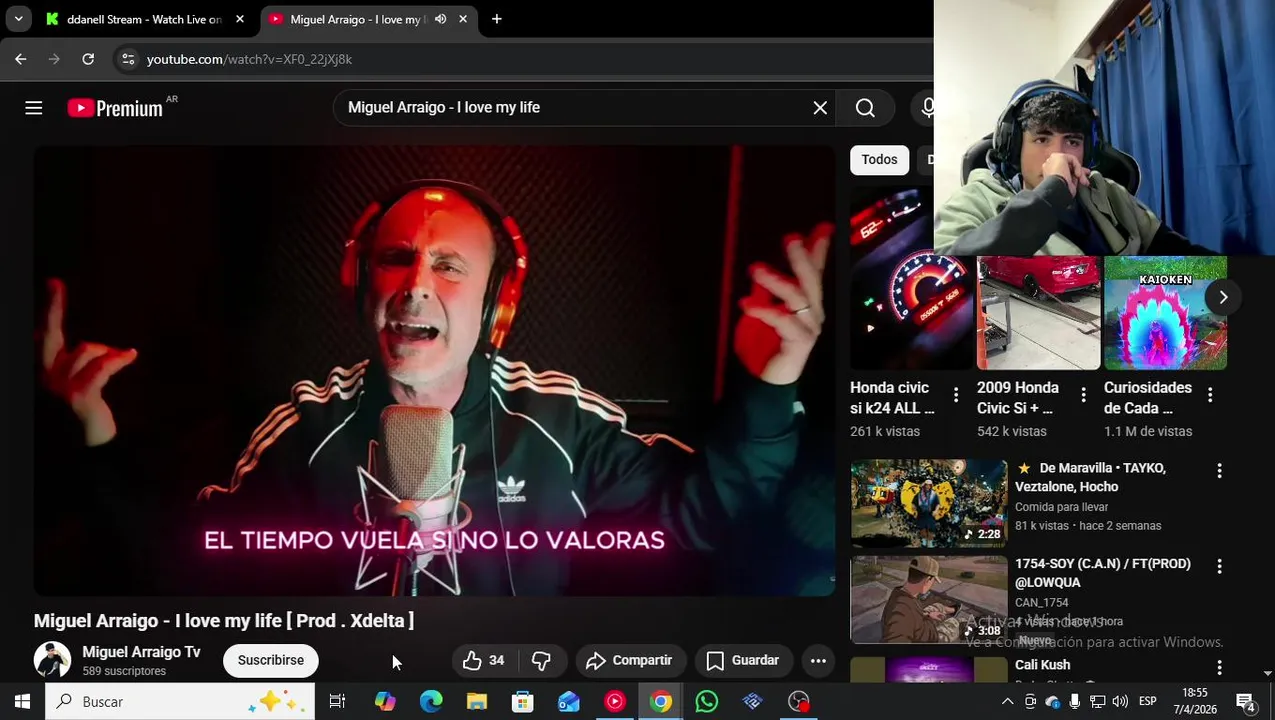Like the video with the thumbs-up
This screenshot has height=720, width=1275.
(x=483, y=660)
